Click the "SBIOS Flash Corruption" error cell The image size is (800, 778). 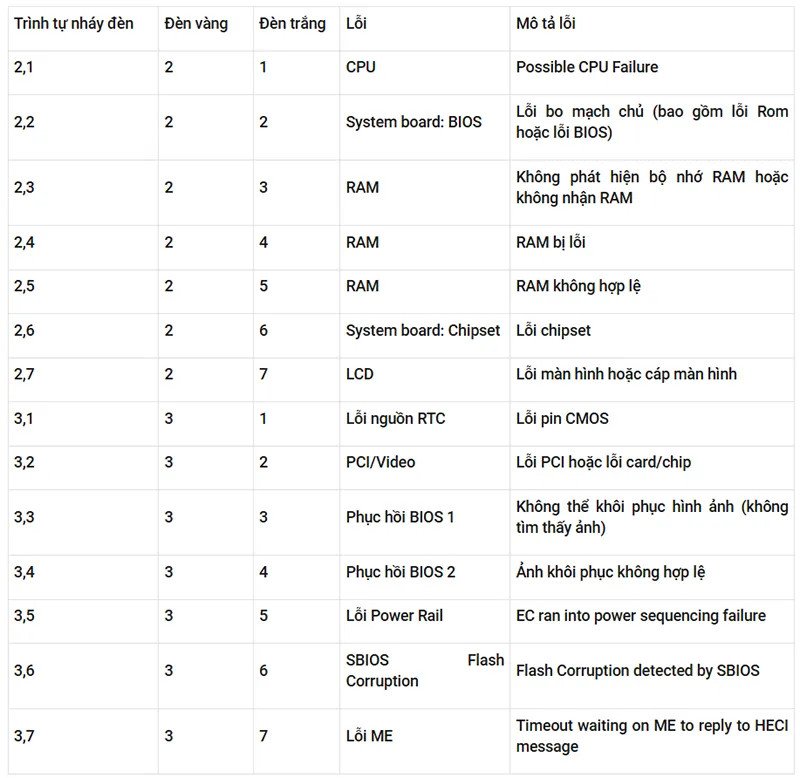[424, 670]
